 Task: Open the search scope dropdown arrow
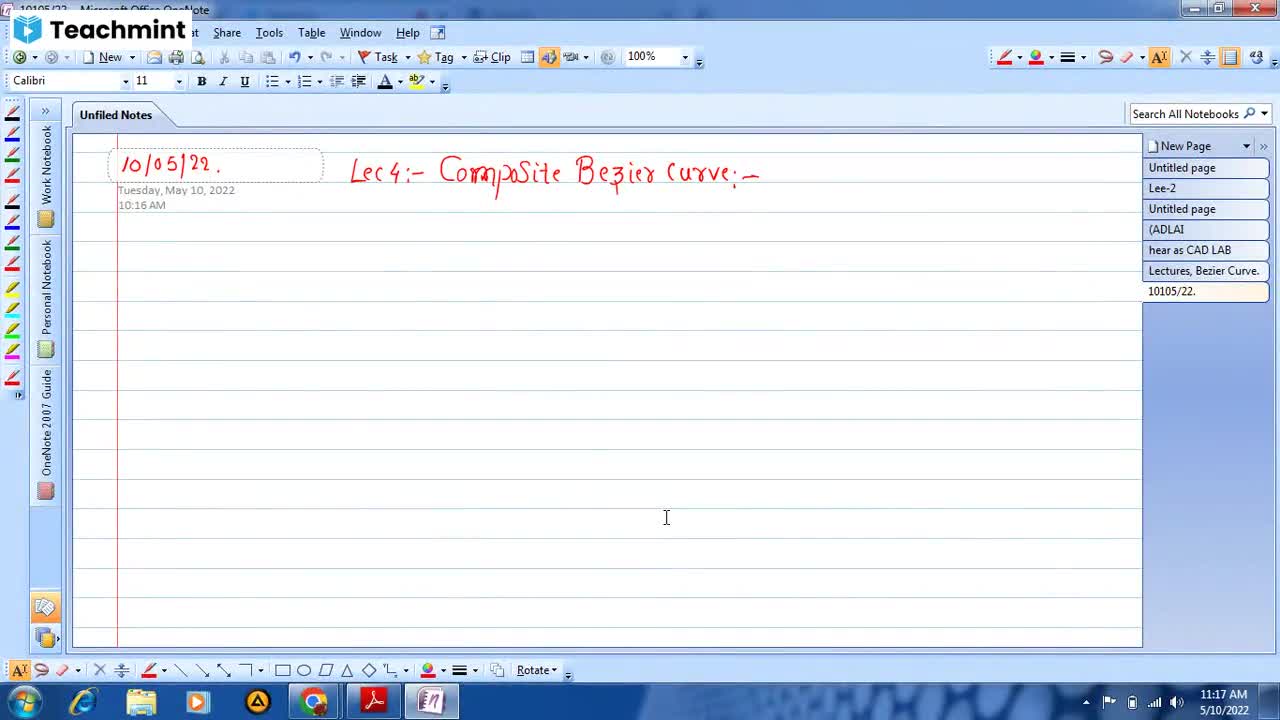coord(1264,114)
